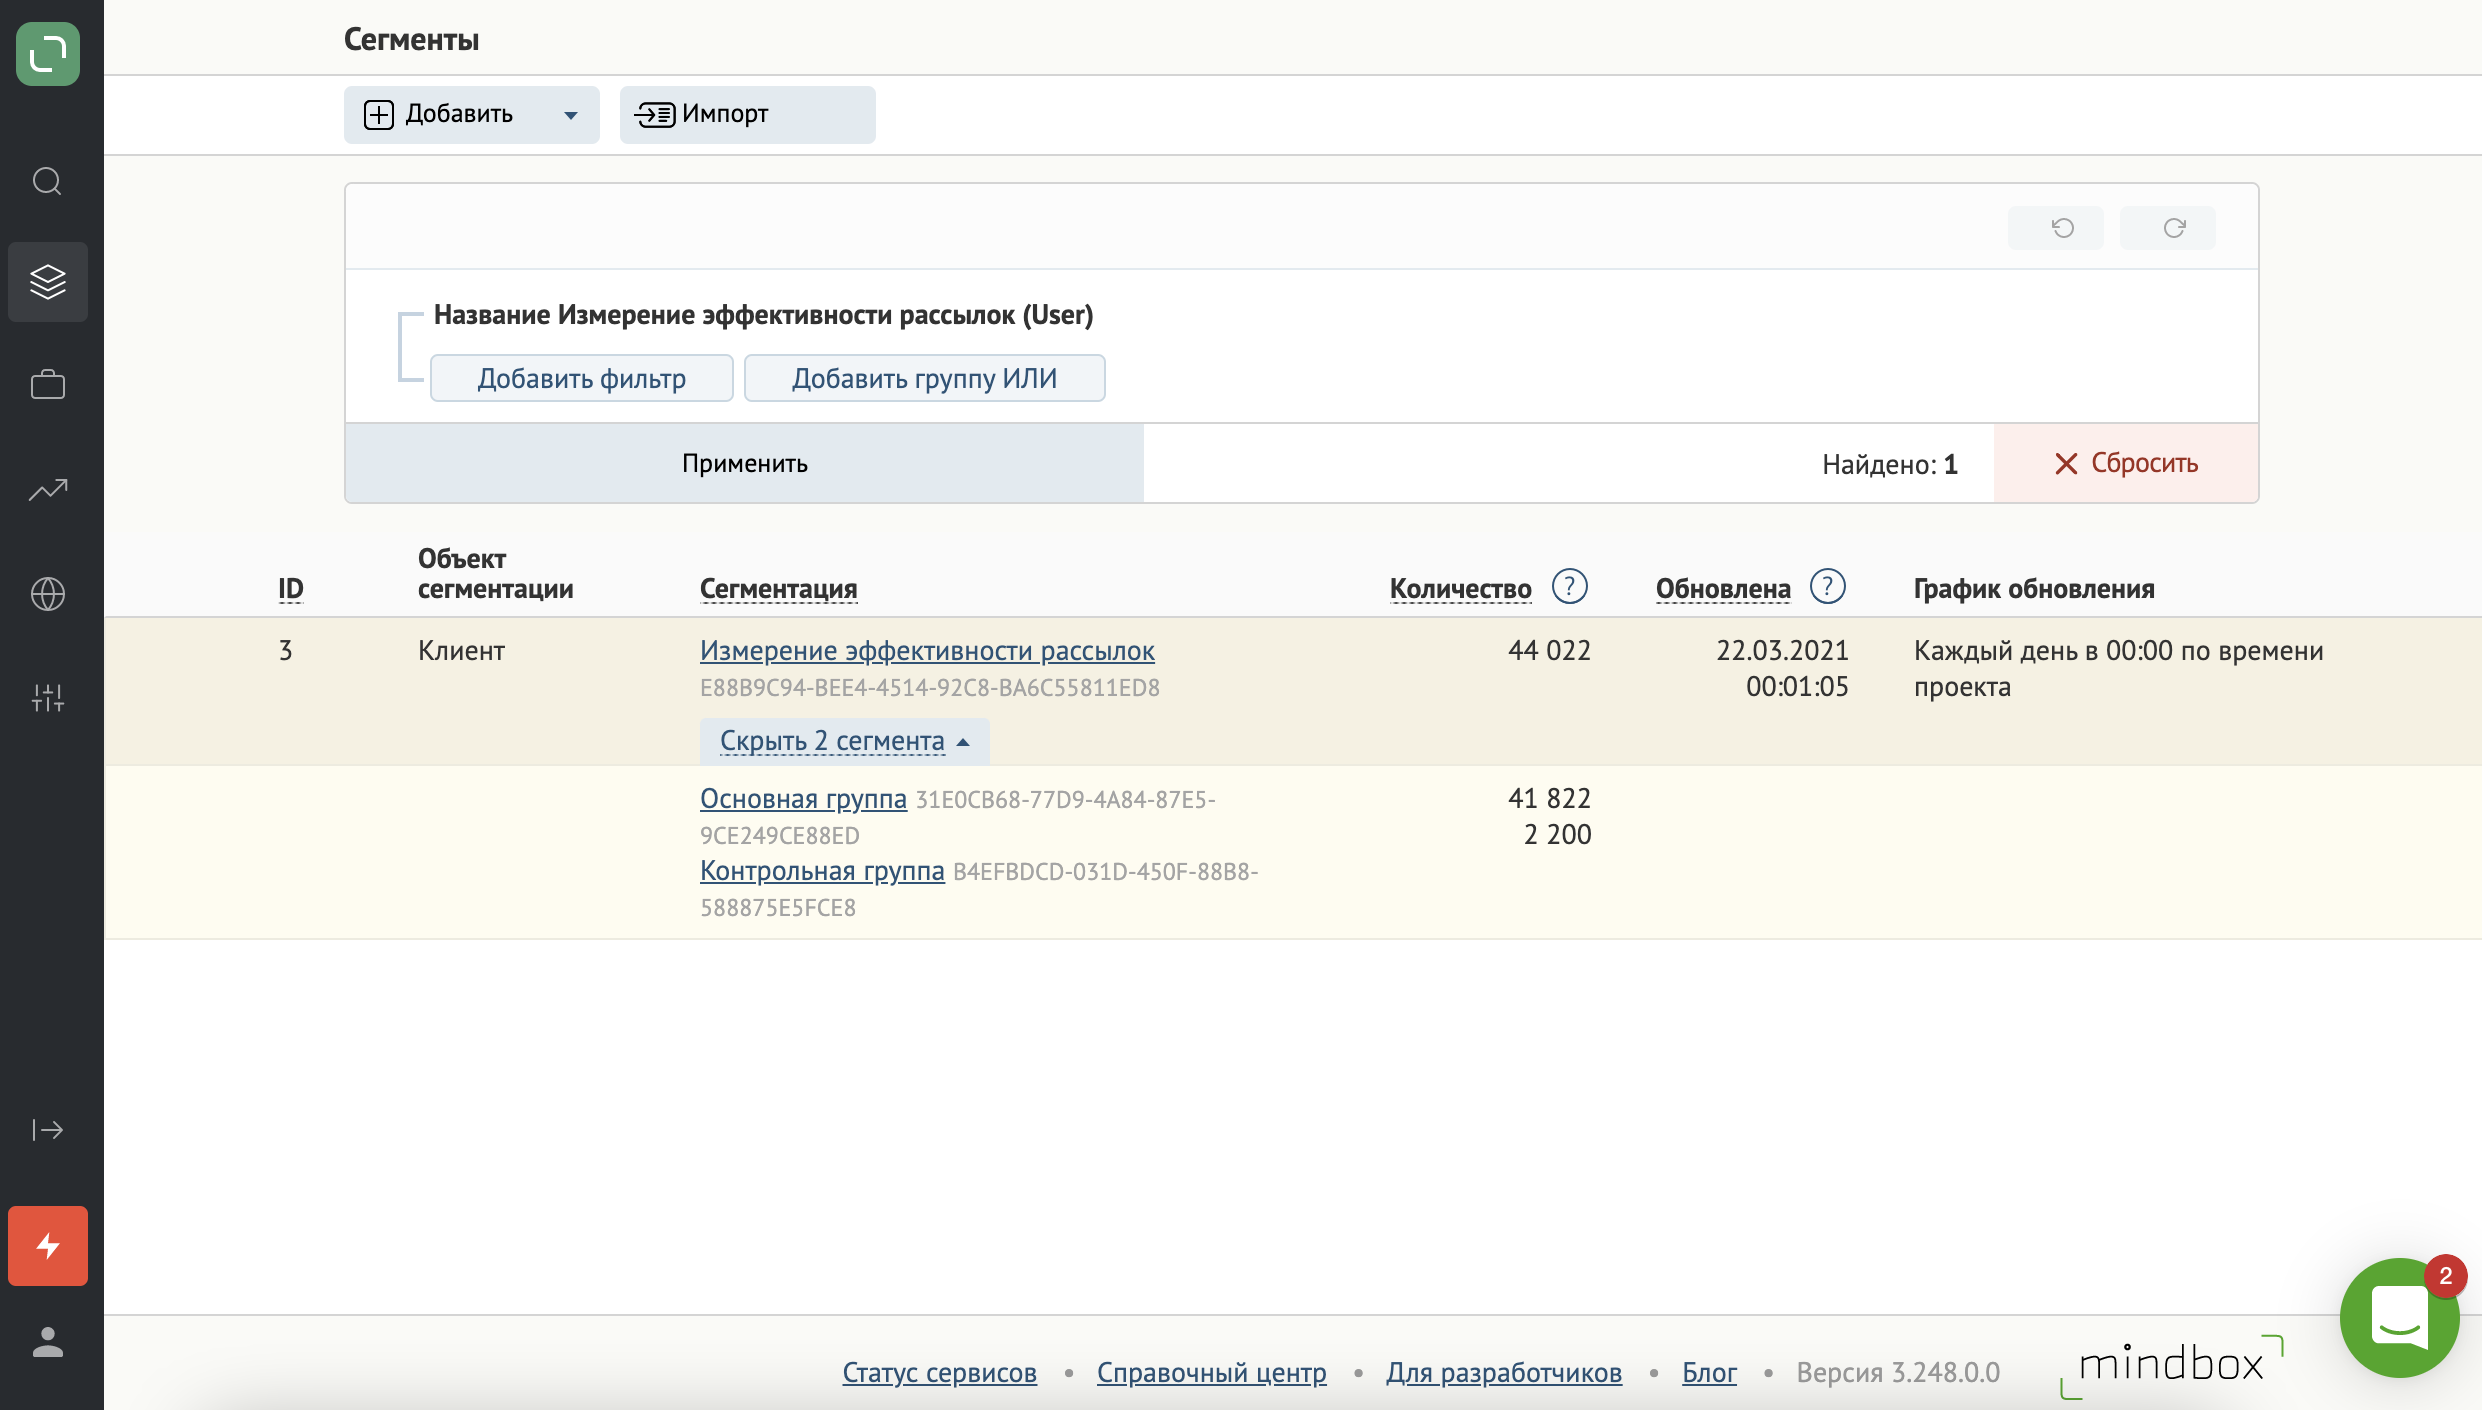Open the Справочный центр footer link
Viewport: 2482px width, 1410px height.
point(1211,1372)
